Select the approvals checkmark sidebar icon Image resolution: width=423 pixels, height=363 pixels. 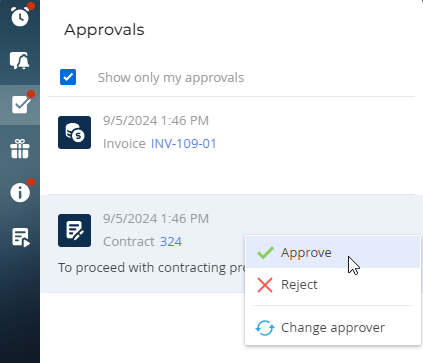(x=20, y=104)
